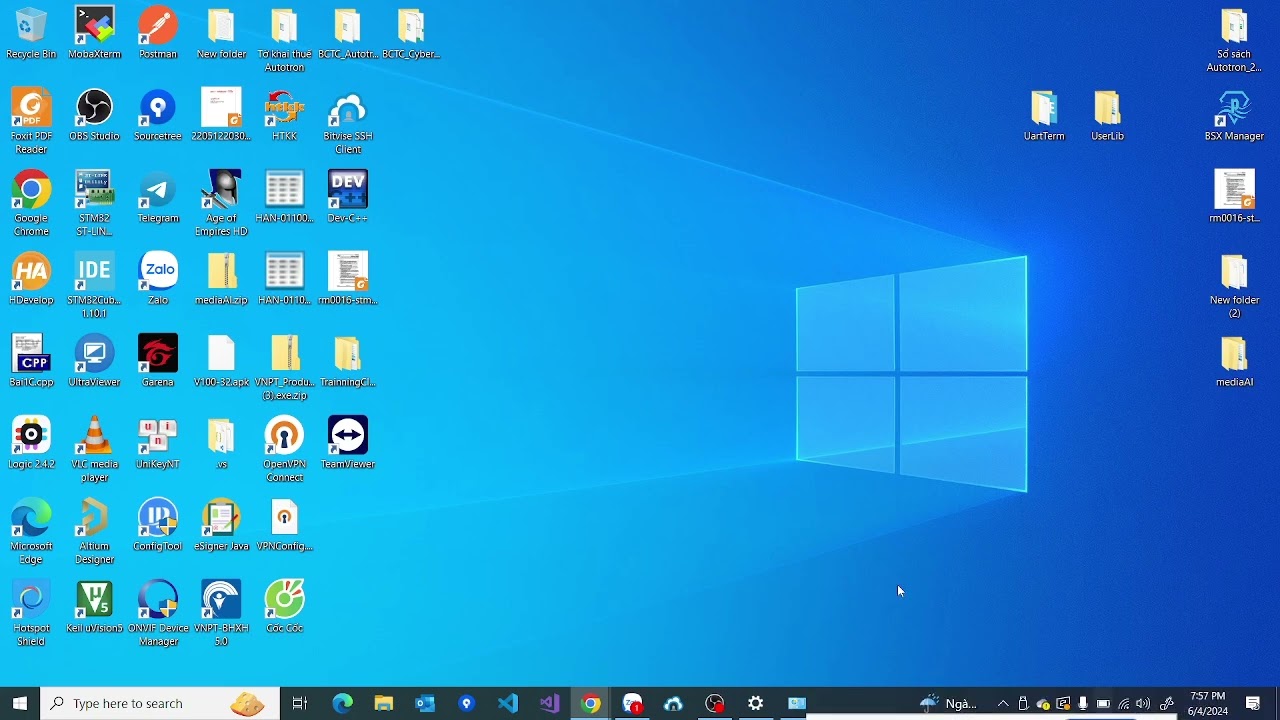Select the mediaAI folder on the right
Screen dimensions: 1280x720
pos(1235,361)
